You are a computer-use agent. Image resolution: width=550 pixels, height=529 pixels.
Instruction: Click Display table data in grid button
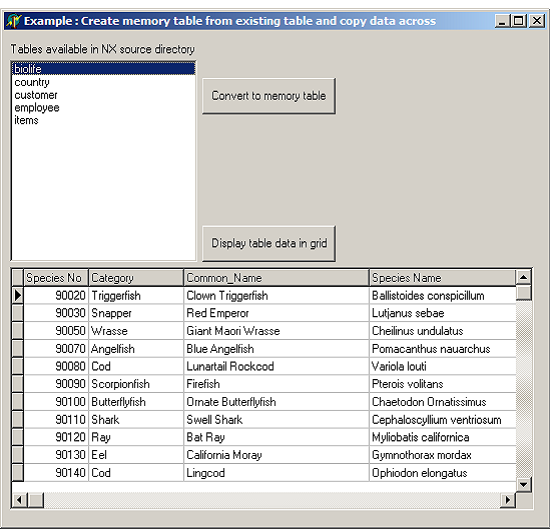tap(269, 243)
